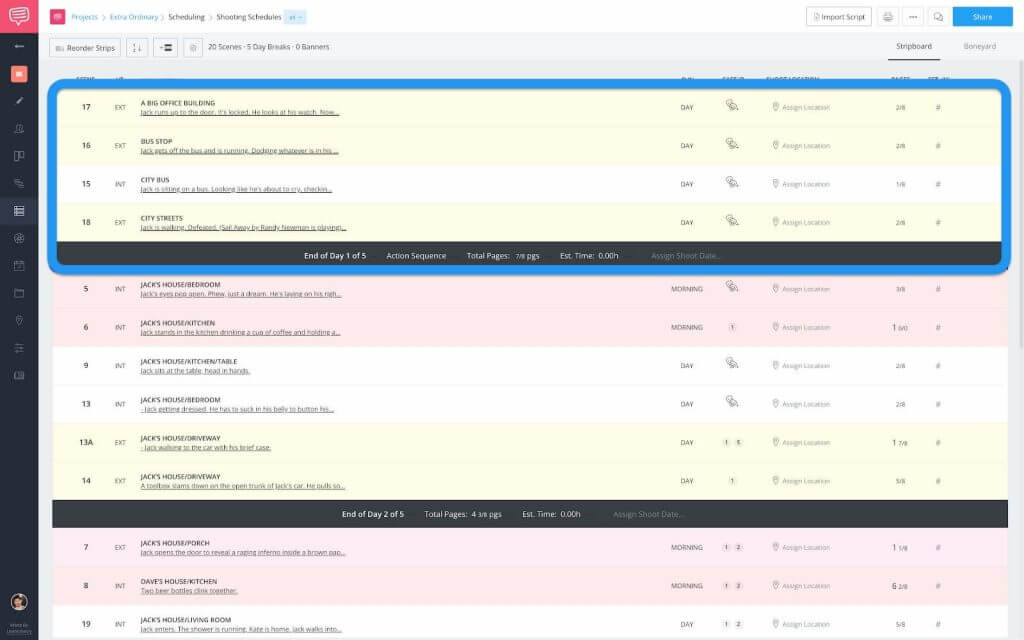Toggle the paperclip on the CITY BUS strip
The width and height of the screenshot is (1024, 640).
coord(731,183)
